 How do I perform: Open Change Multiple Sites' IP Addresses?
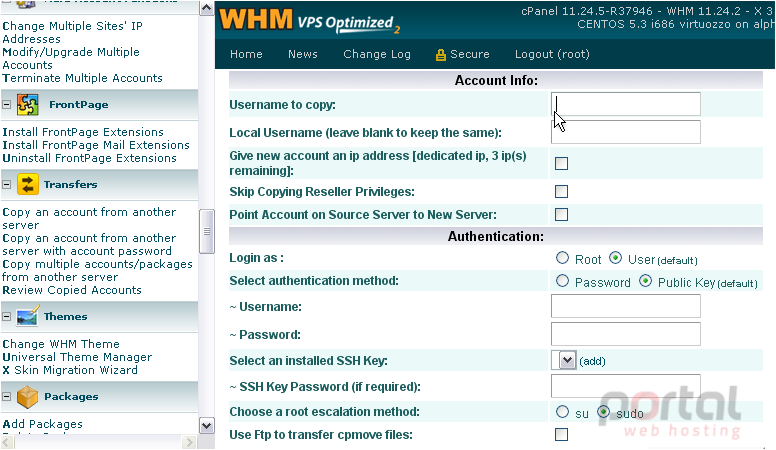coord(72,32)
